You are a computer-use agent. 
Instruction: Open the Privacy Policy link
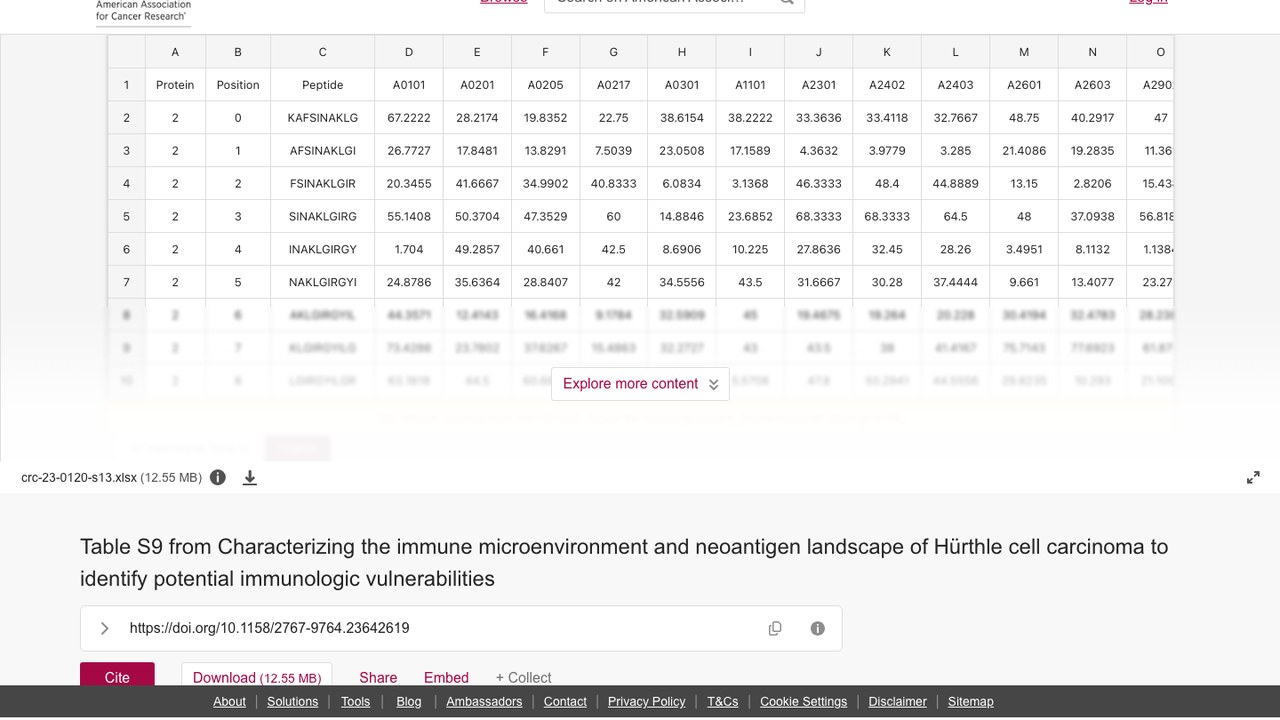(x=647, y=702)
